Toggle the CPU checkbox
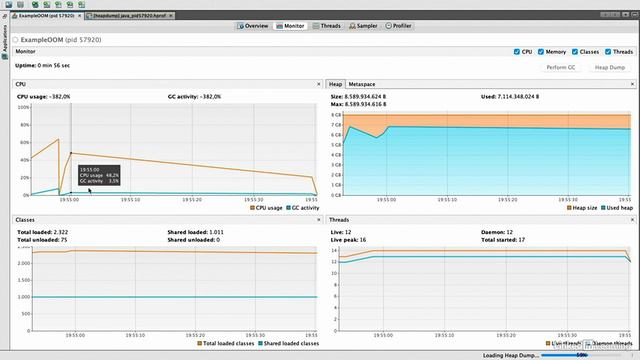The height and width of the screenshot is (360, 640). pos(517,52)
